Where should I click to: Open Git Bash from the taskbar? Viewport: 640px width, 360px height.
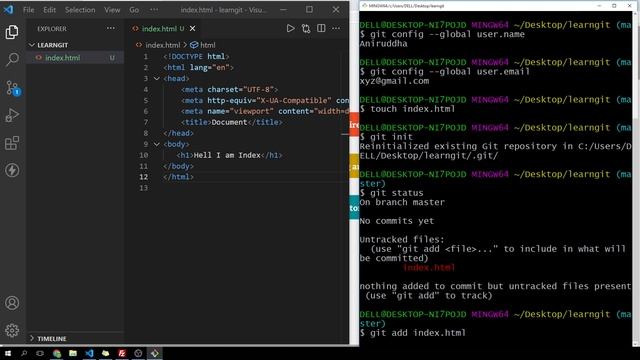[x=155, y=353]
